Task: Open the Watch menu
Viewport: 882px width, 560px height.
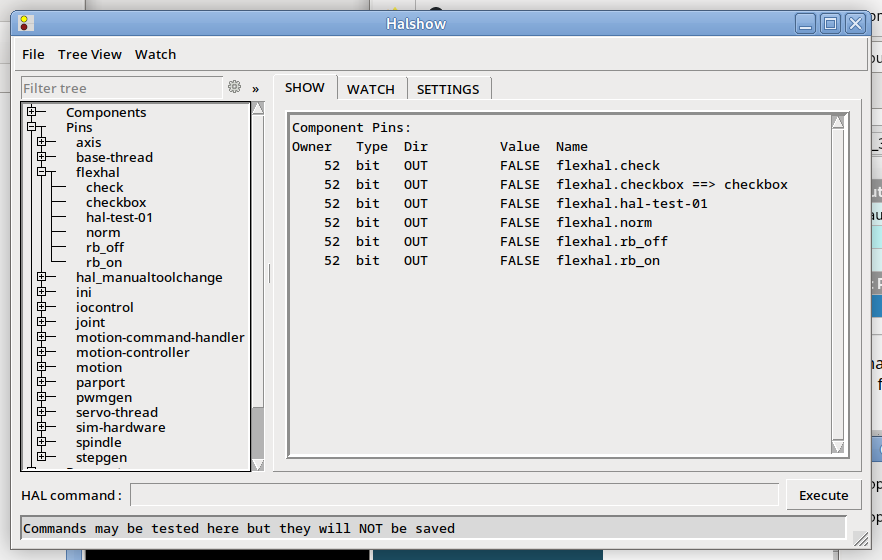Action: pos(155,54)
